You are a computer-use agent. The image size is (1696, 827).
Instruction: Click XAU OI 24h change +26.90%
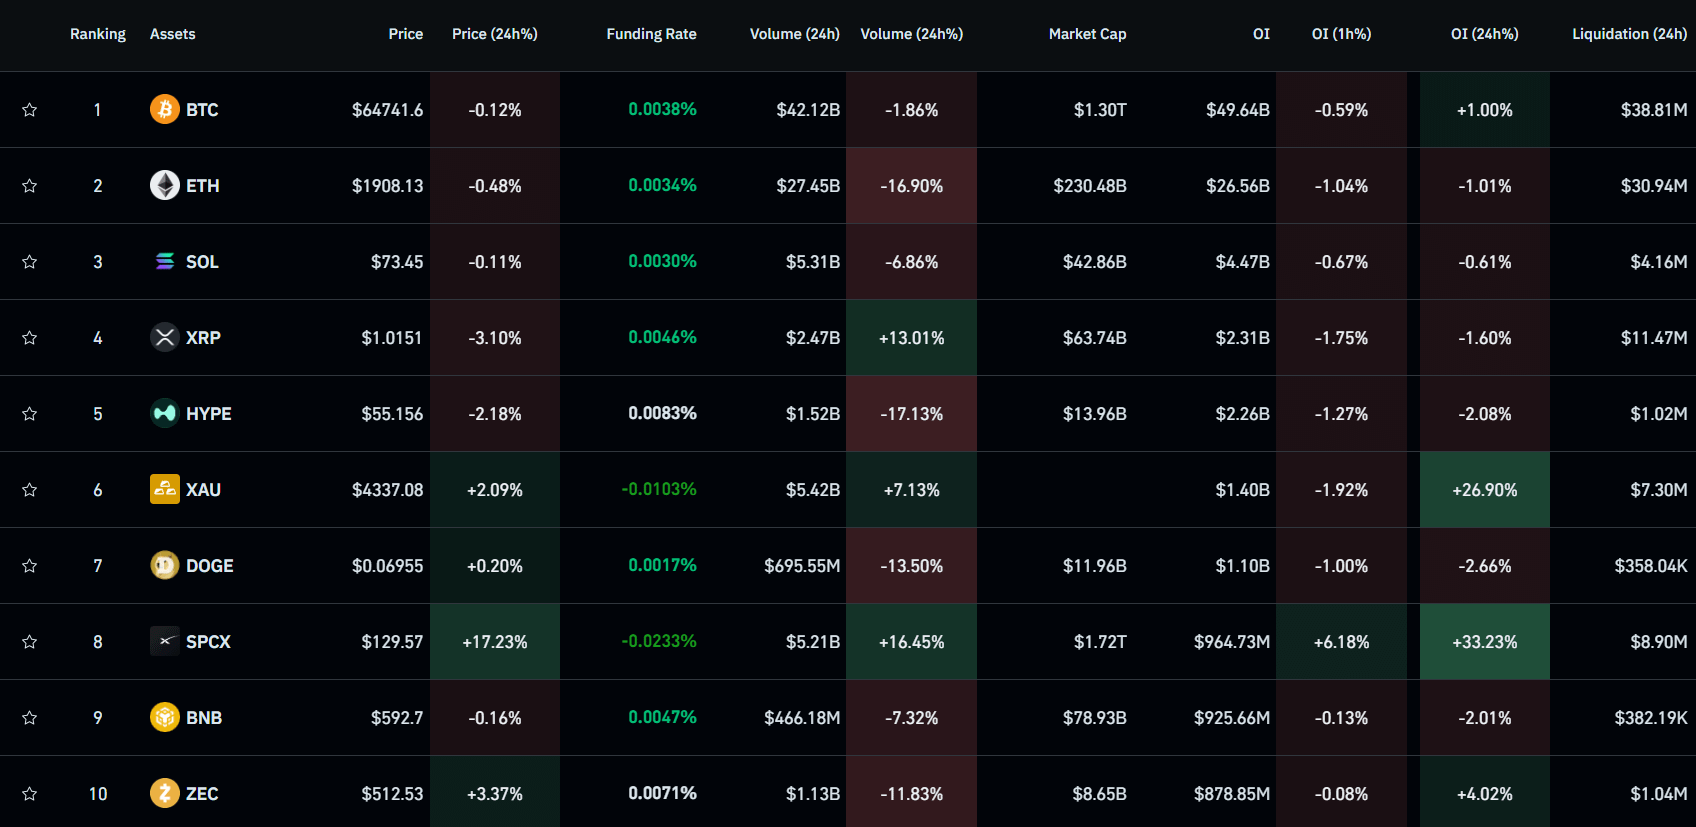click(1485, 490)
